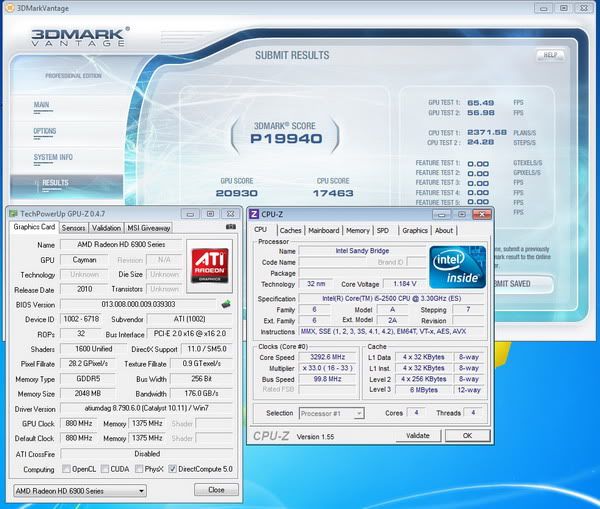Open the Memory tab in CPU-Z
This screenshot has width=600, height=509.
tap(358, 230)
